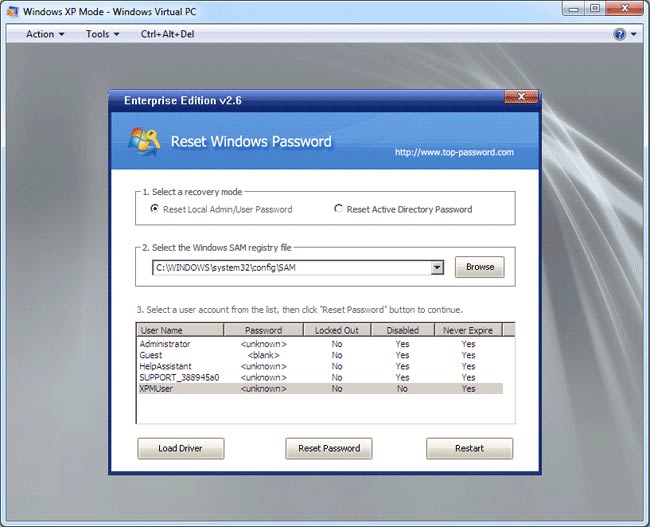The image size is (650, 527).
Task: Open the Tools menu
Action: click(102, 34)
